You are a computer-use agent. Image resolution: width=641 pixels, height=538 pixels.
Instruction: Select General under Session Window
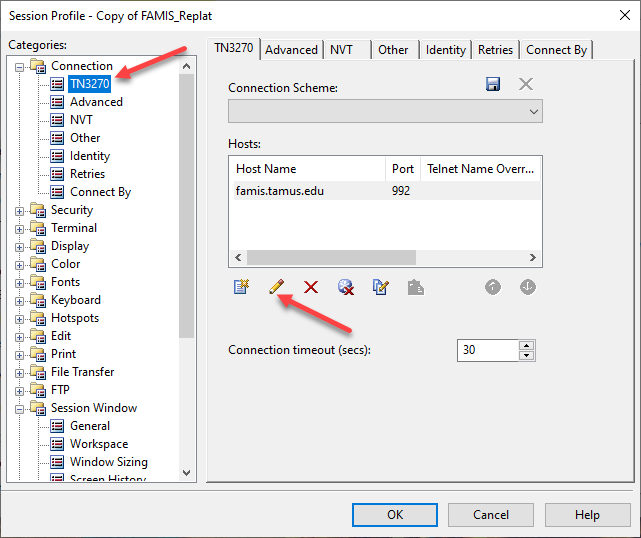[90, 426]
